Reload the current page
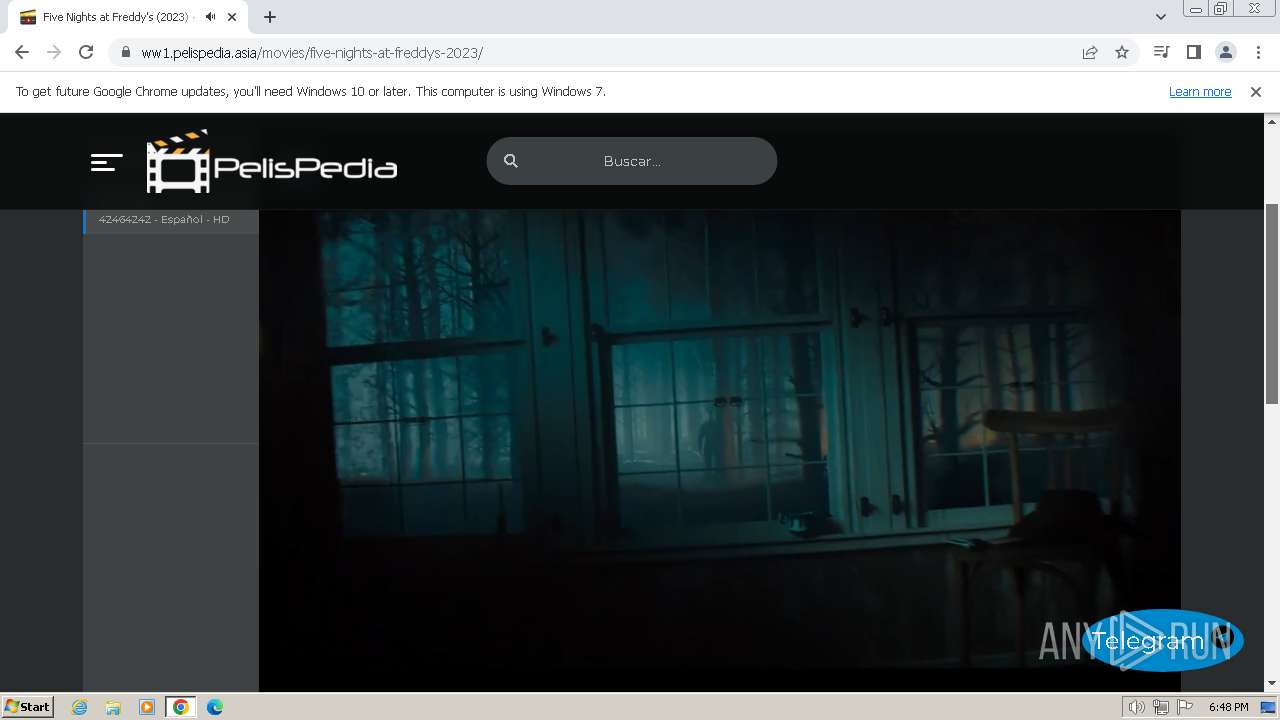Image resolution: width=1280 pixels, height=720 pixels. [86, 52]
